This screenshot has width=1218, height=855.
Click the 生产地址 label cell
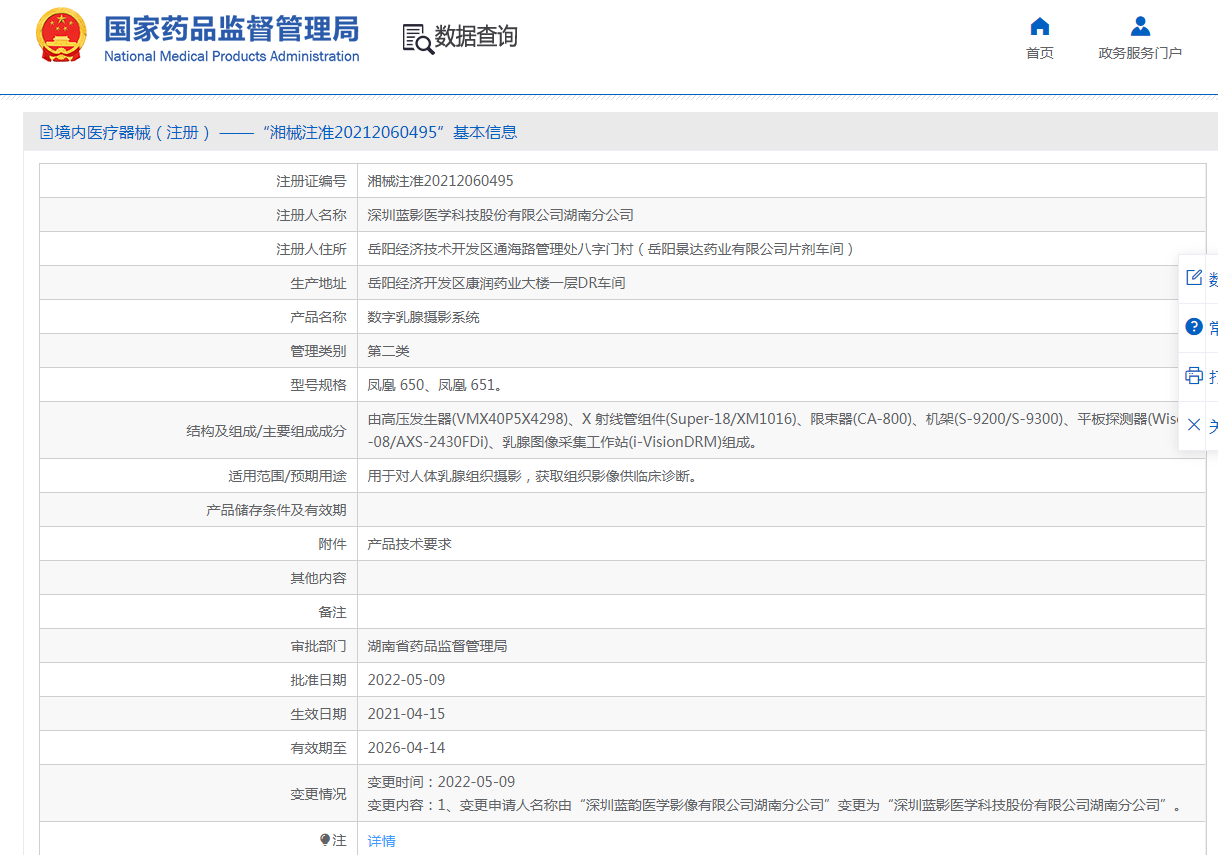point(198,283)
